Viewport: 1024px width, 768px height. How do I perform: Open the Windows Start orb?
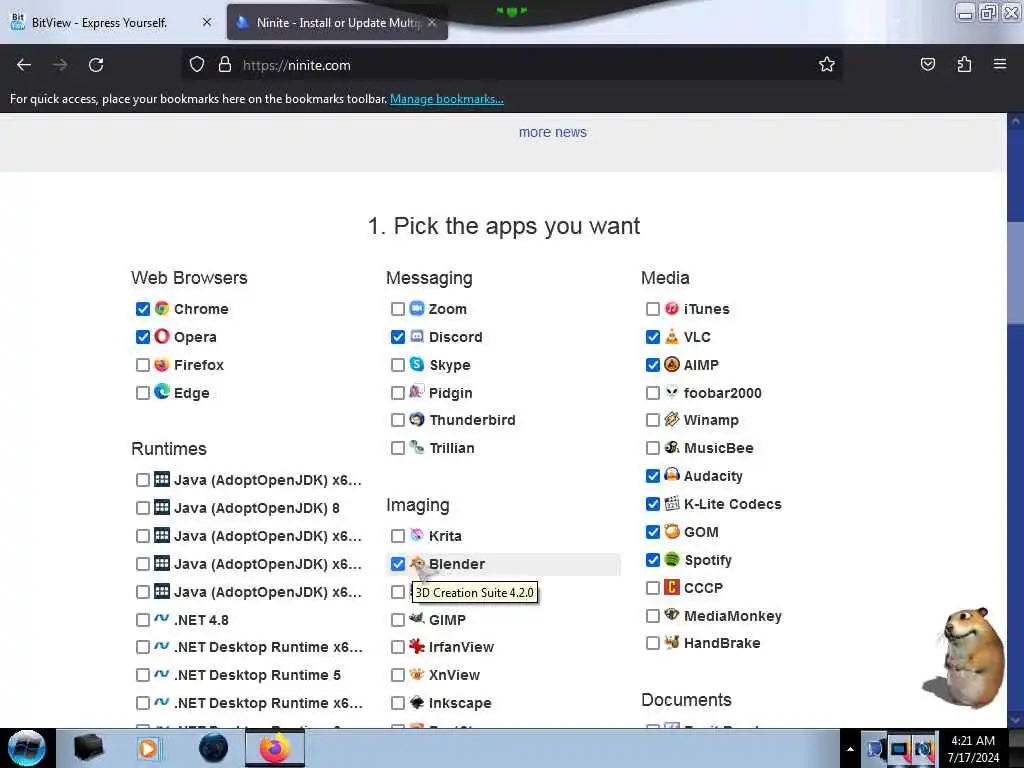[x=27, y=748]
